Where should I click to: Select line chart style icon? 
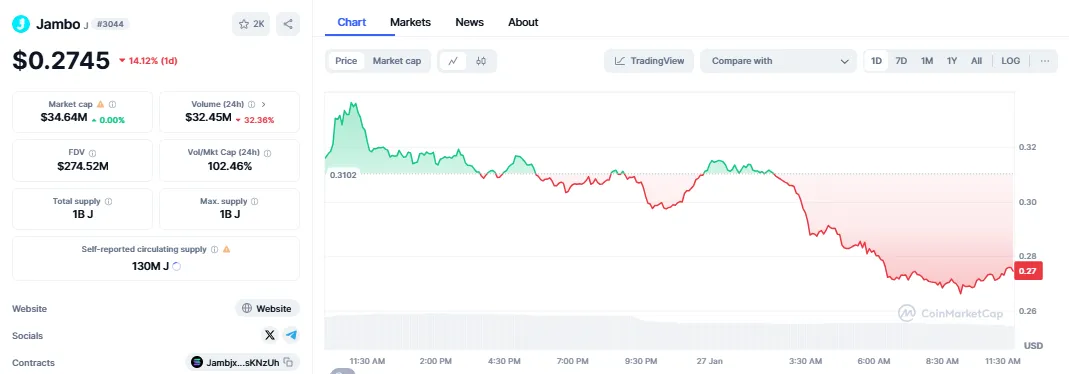coord(453,61)
